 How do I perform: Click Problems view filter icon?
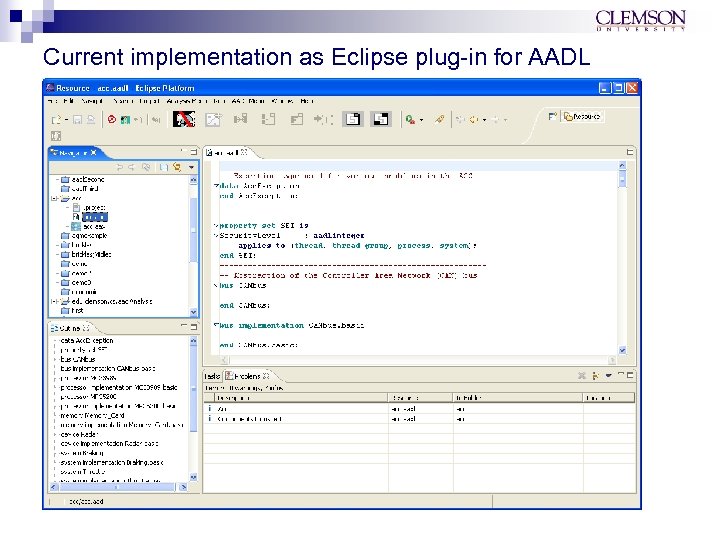point(596,376)
